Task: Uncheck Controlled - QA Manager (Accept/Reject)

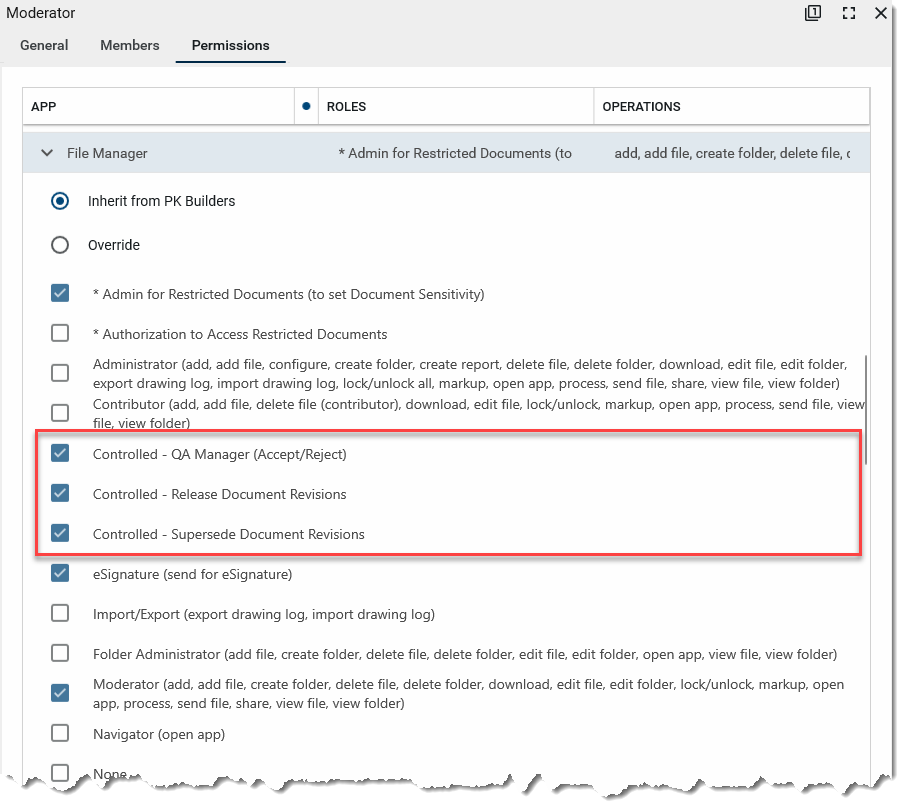Action: (60, 454)
